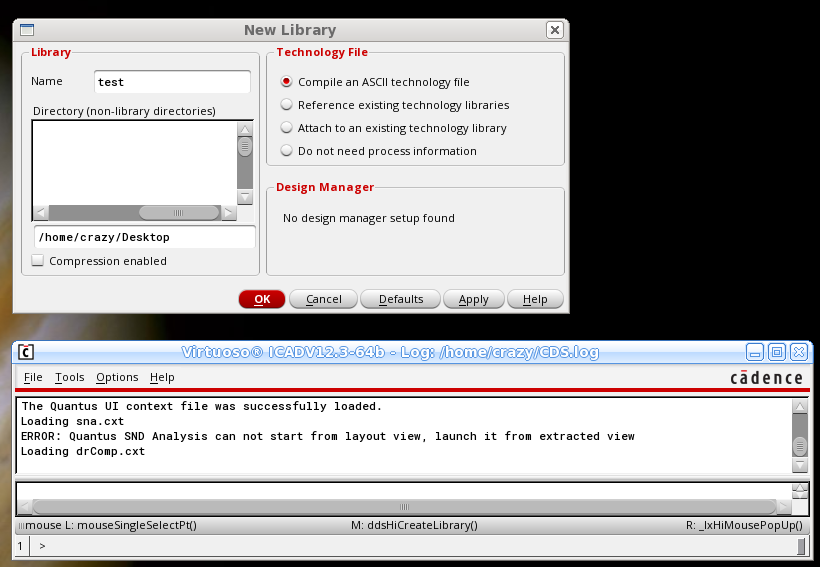Click log output scroll up arrow
This screenshot has height=567, width=820.
(x=800, y=406)
